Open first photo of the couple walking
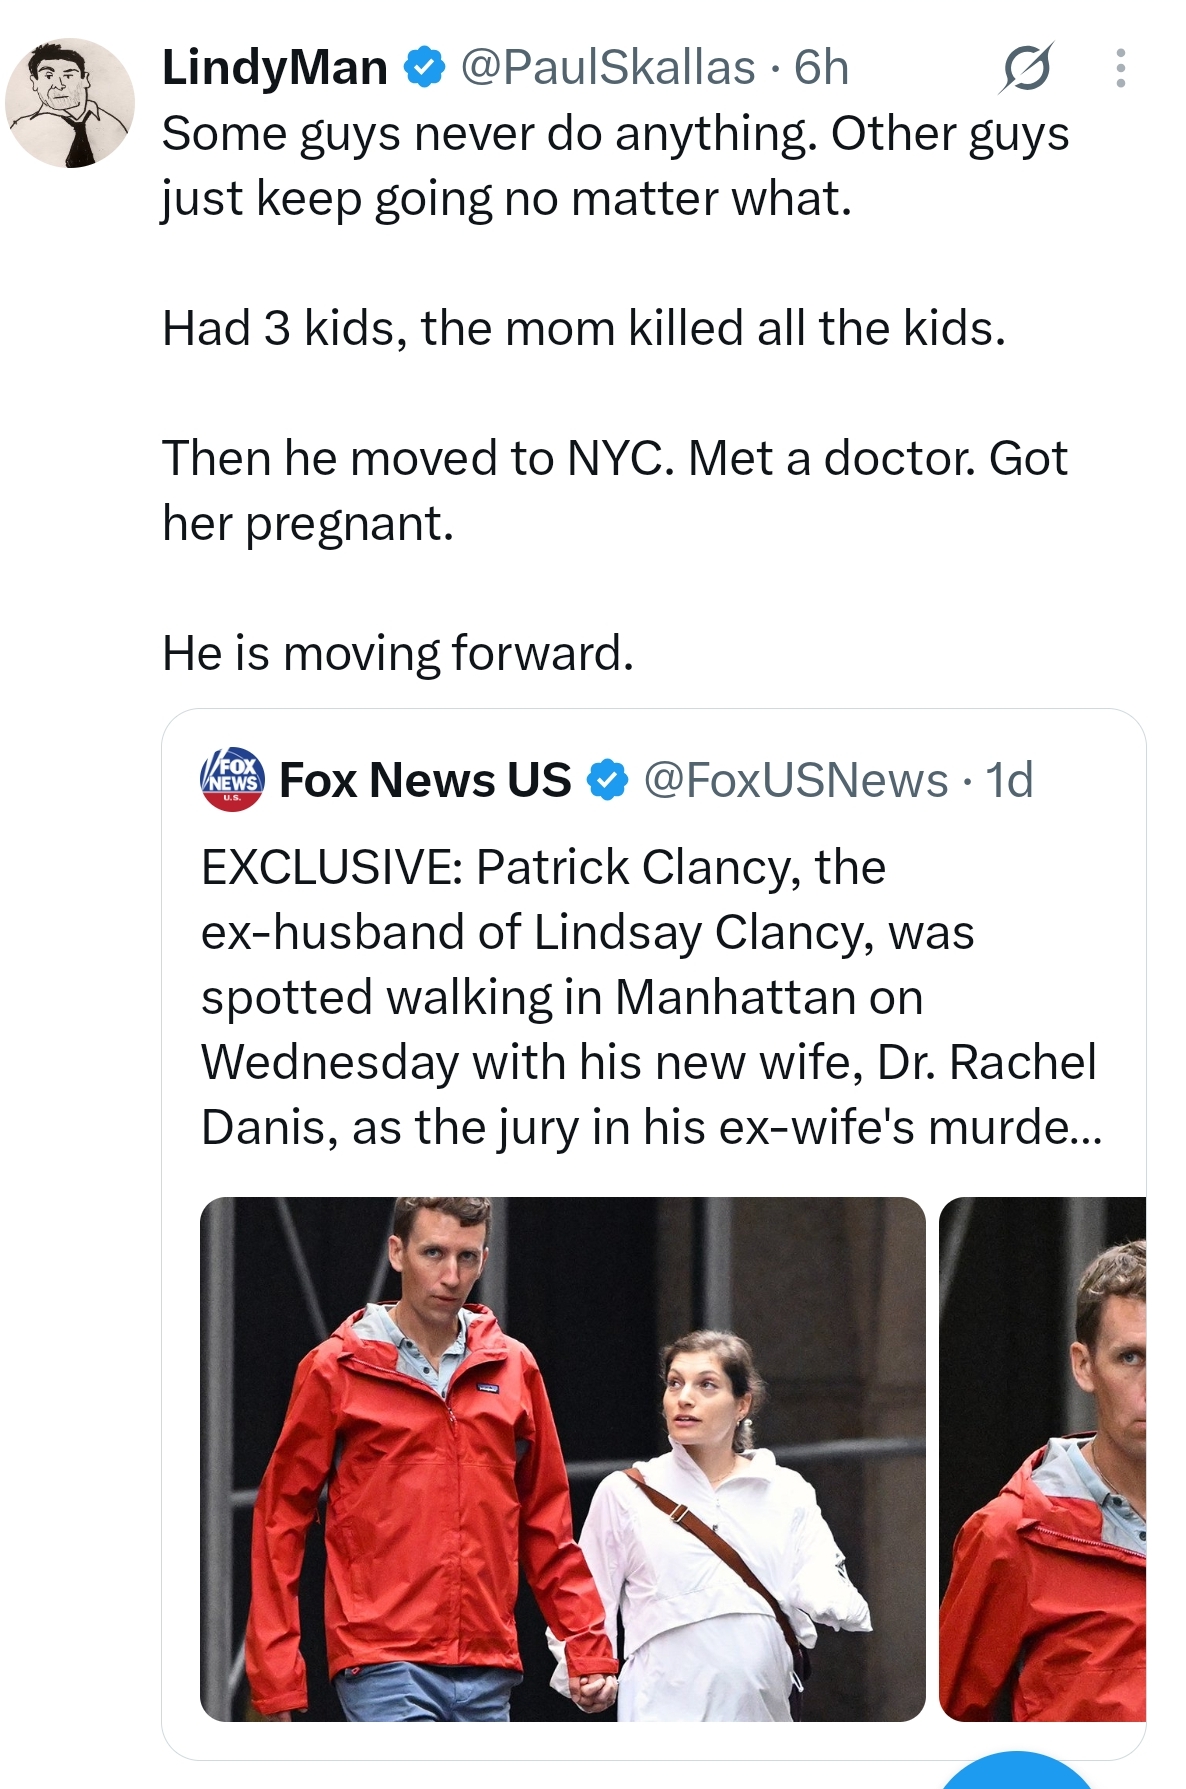This screenshot has height=1789, width=1186. coord(563,1459)
